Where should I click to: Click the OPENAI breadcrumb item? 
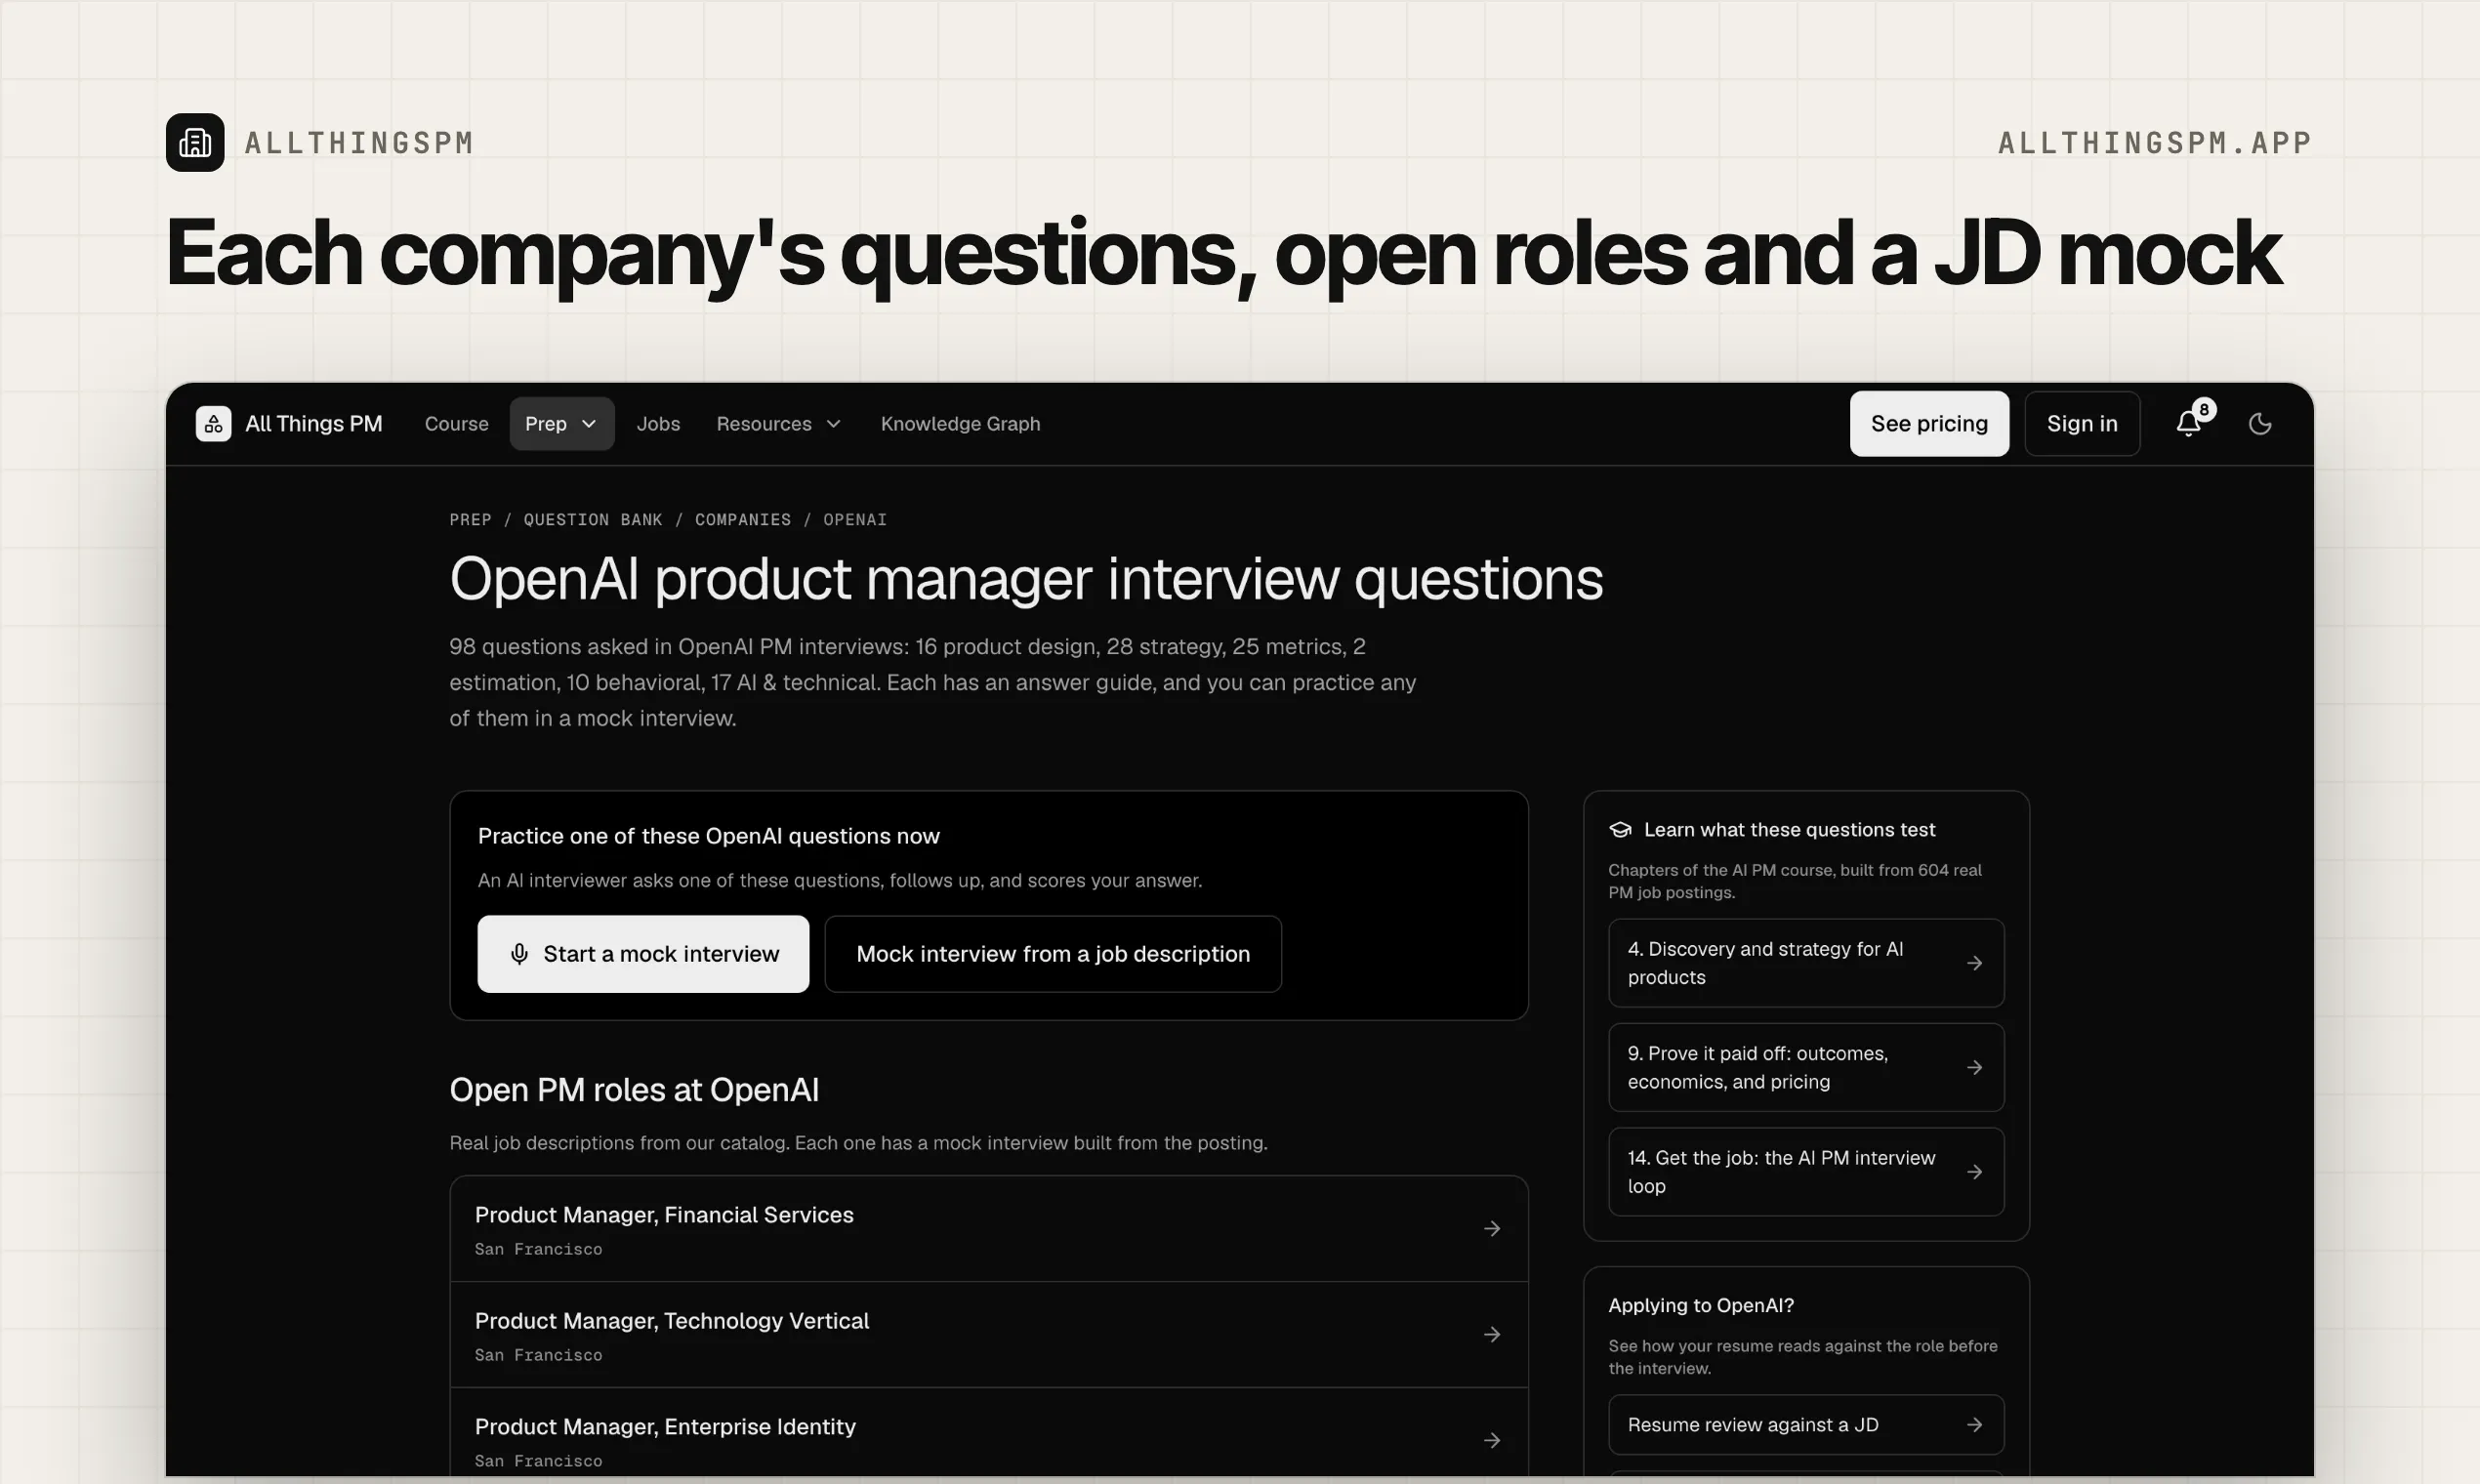point(855,520)
